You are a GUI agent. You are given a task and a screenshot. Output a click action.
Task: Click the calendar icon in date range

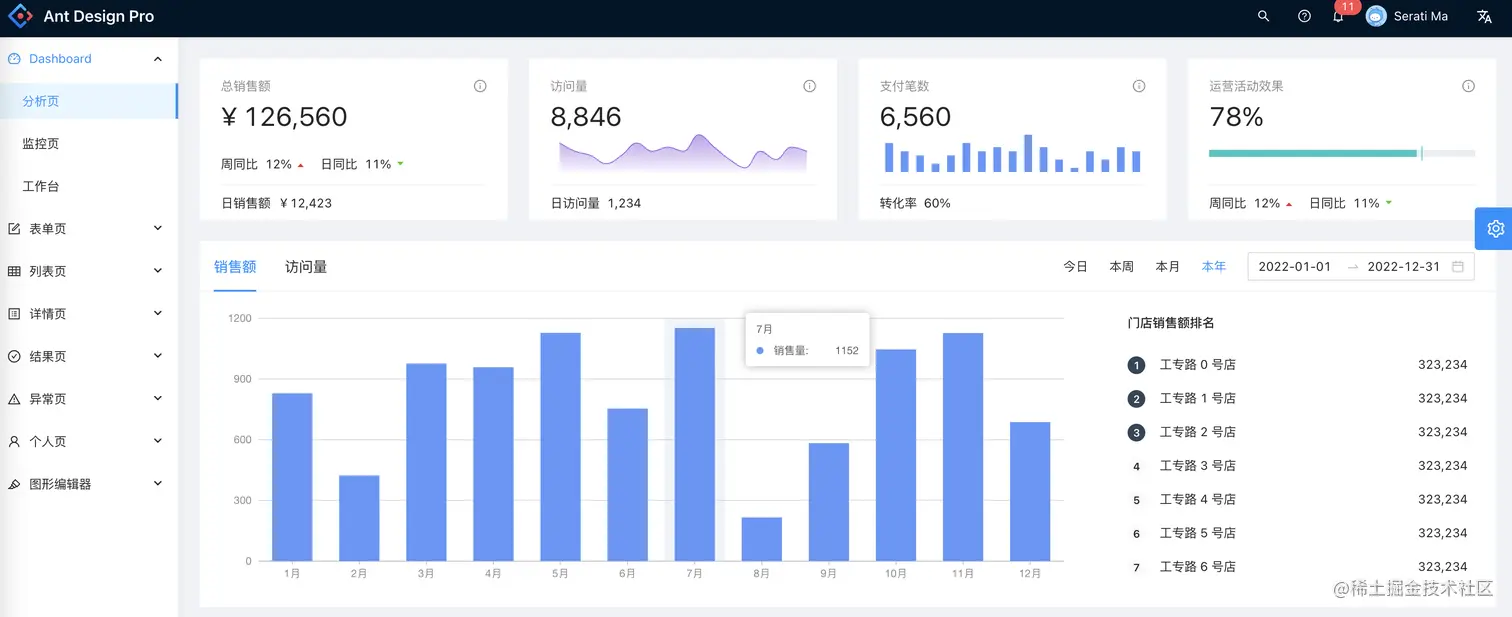pos(1458,267)
